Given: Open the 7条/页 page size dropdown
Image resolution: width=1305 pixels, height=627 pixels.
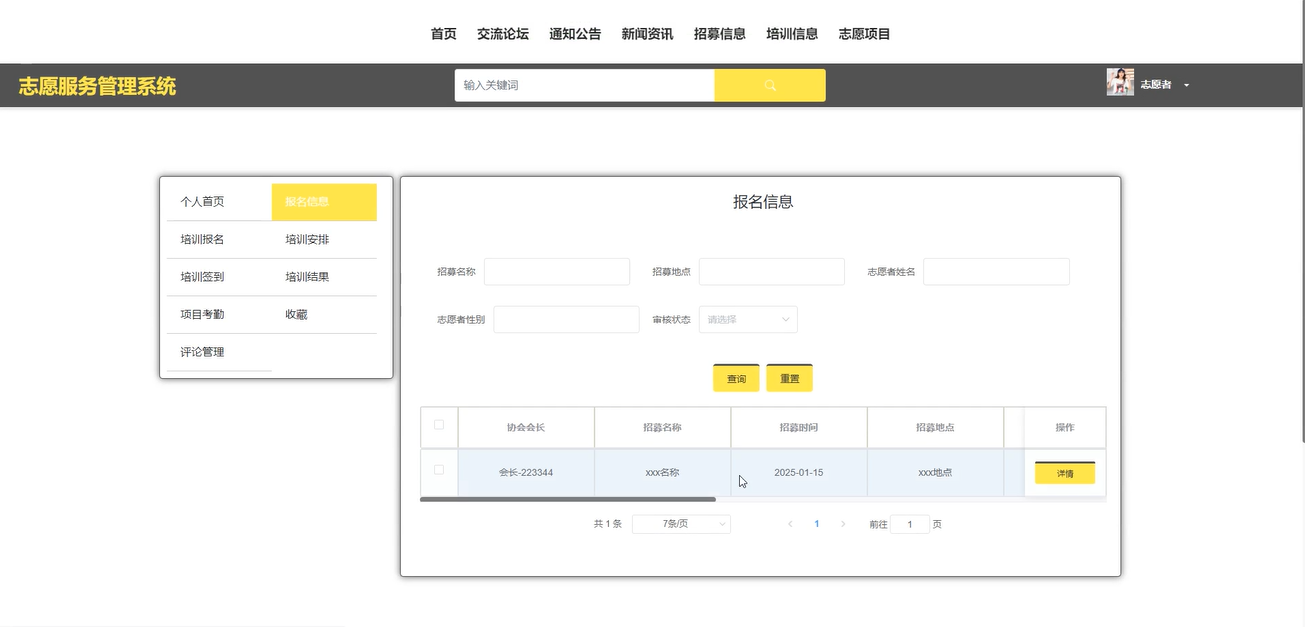Looking at the screenshot, I should 681,524.
